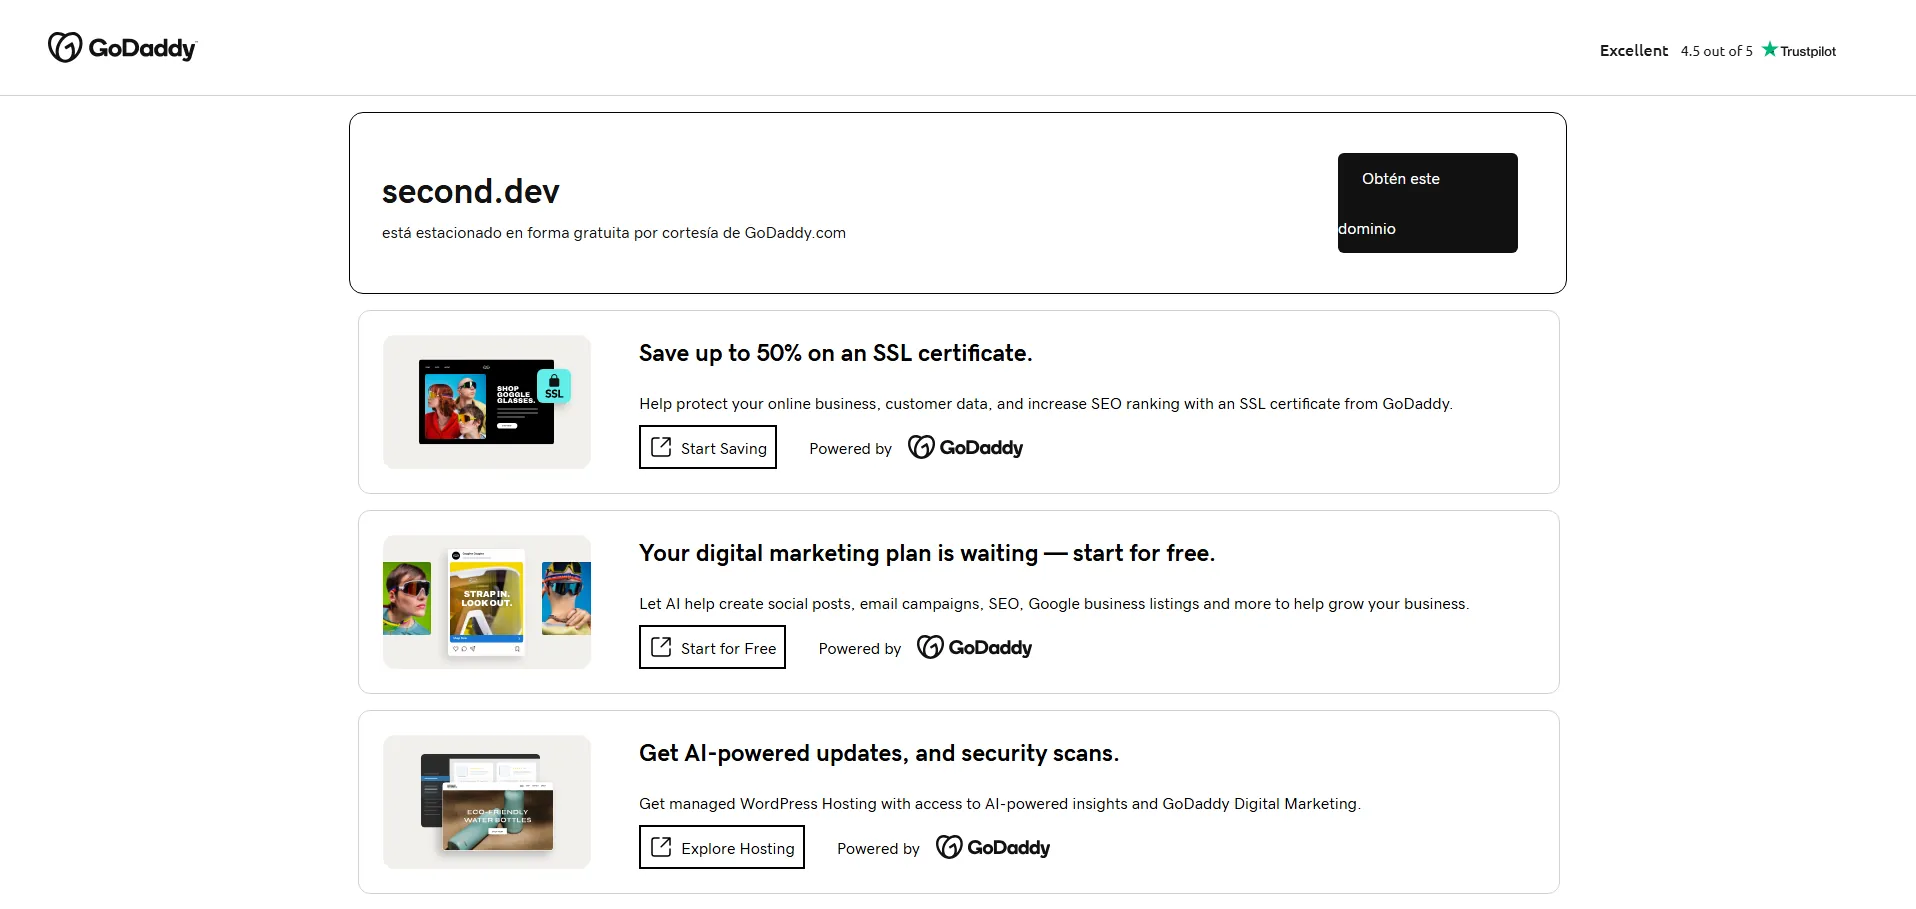Click the external link icon beside Start for Free
This screenshot has height=909, width=1916.
pos(661,647)
